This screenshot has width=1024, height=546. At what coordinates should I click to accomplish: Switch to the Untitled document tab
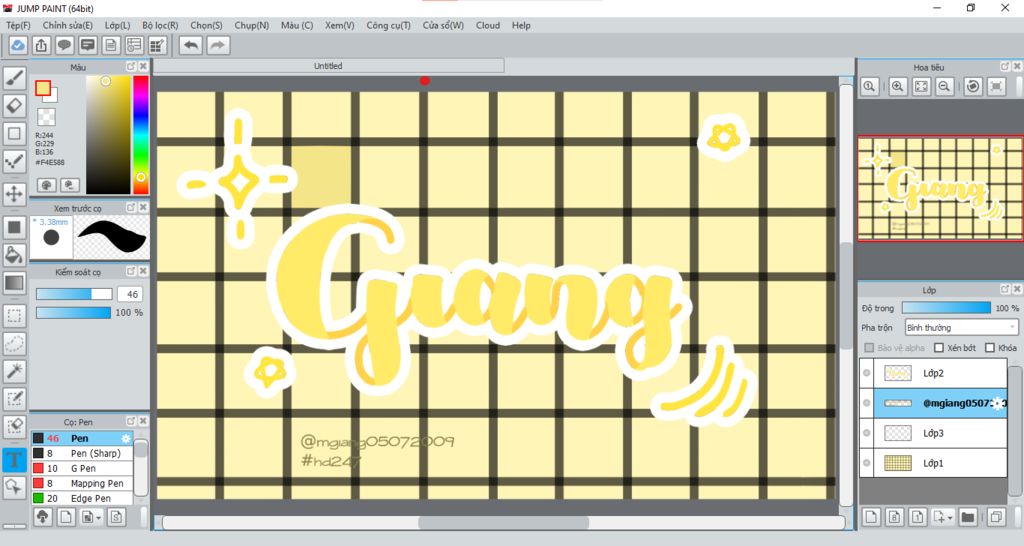pos(328,66)
